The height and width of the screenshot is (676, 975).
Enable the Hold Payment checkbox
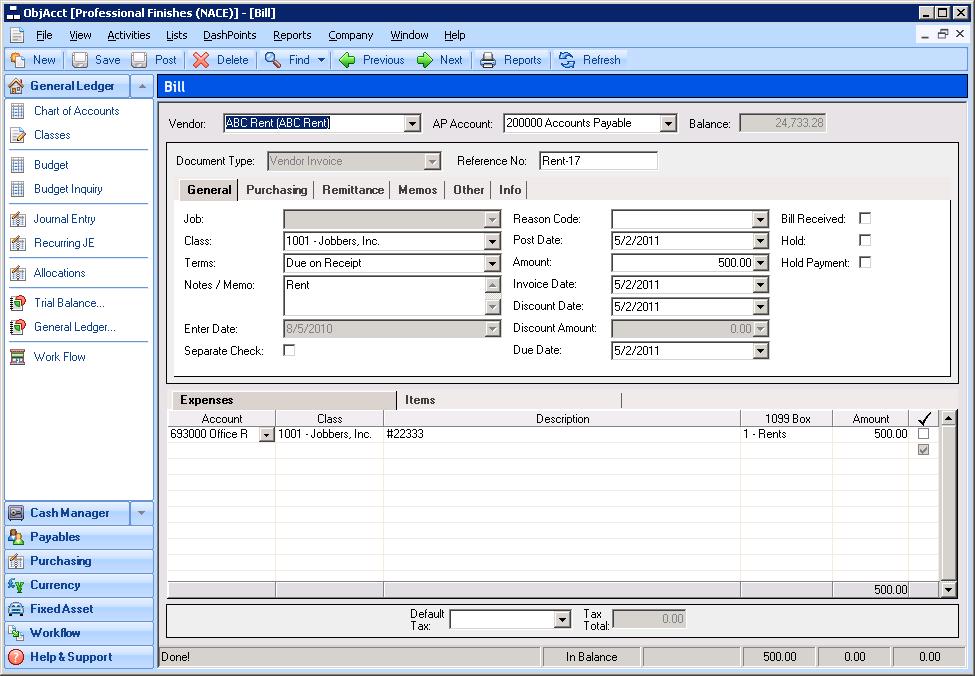[x=865, y=262]
